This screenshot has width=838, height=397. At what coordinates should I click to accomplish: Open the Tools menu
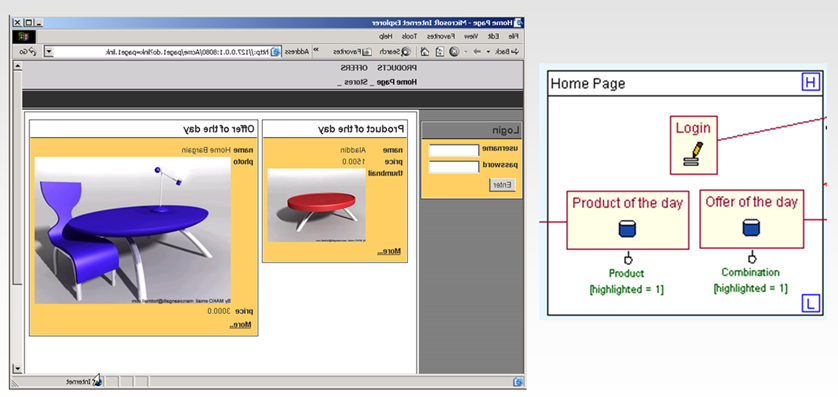(409, 36)
